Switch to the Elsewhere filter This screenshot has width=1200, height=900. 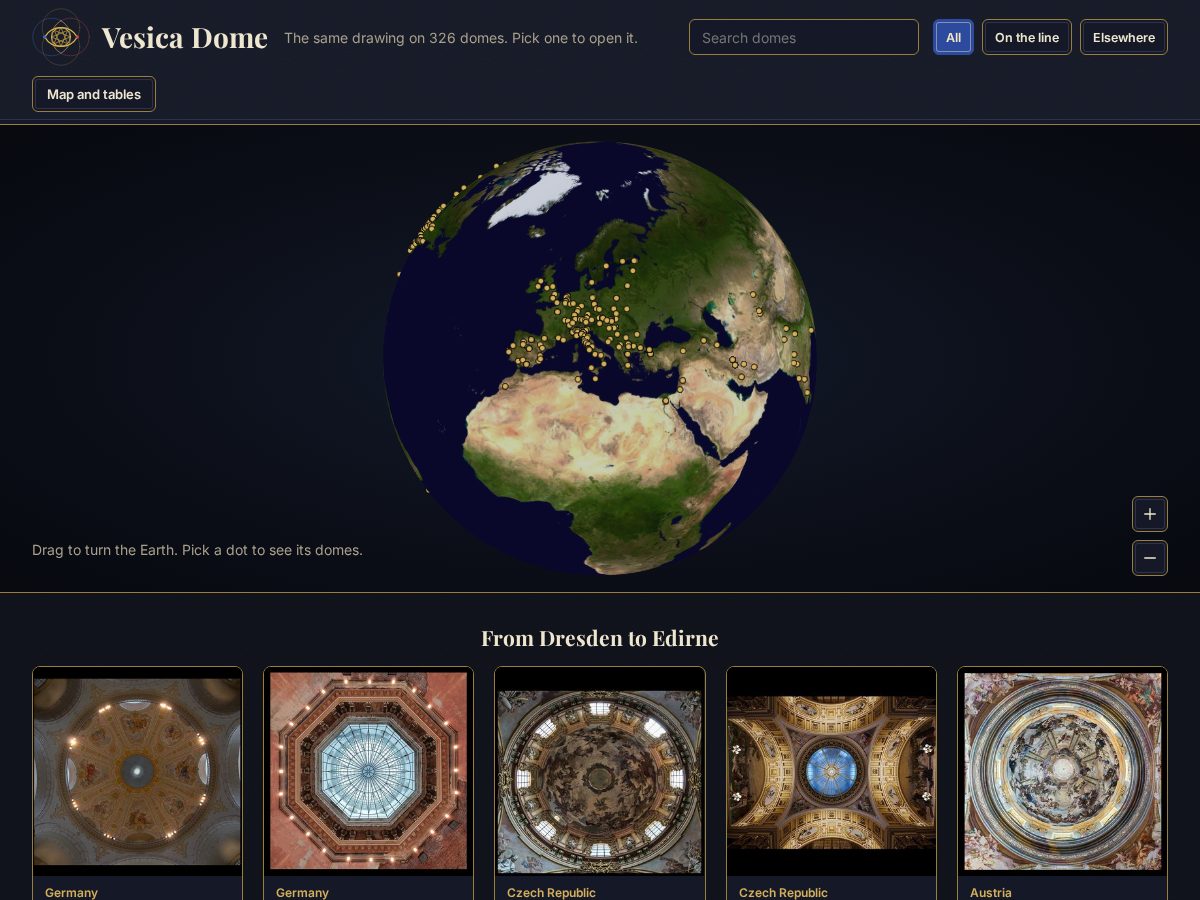(1124, 37)
